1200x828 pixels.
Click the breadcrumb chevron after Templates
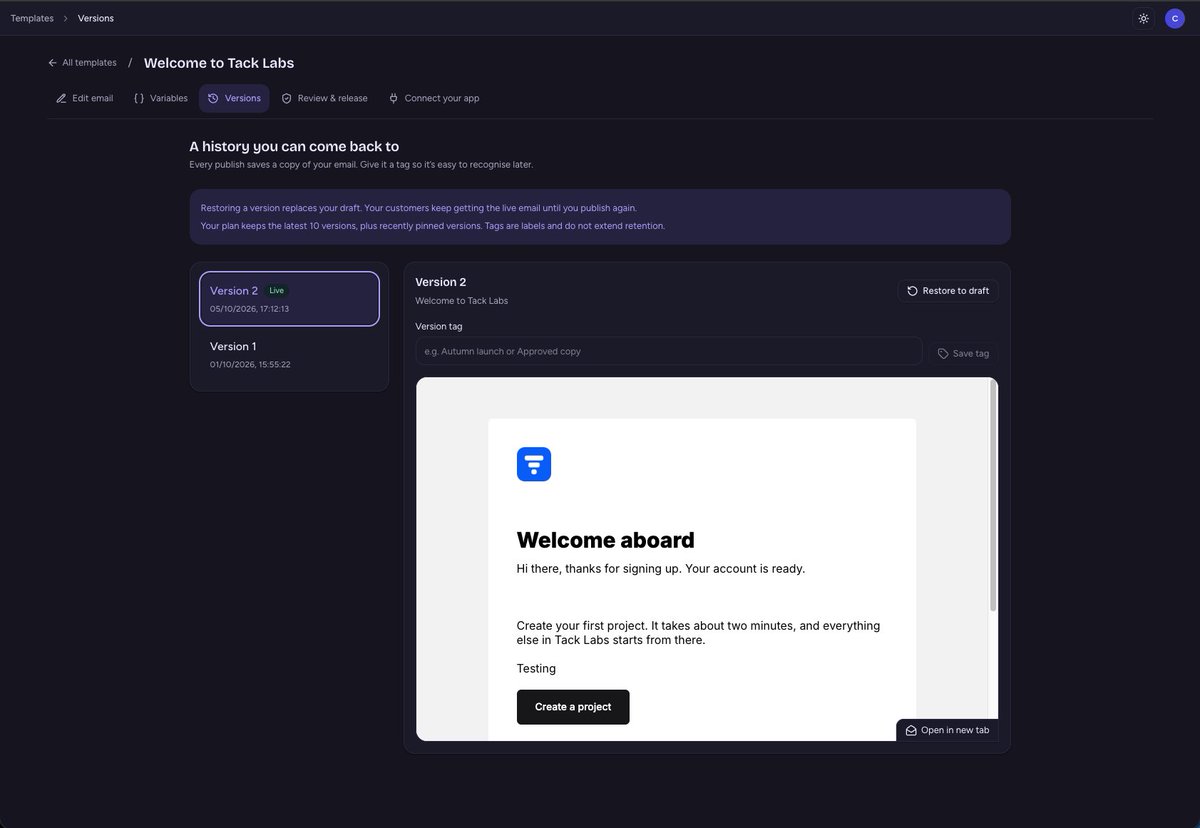pyautogui.click(x=66, y=18)
